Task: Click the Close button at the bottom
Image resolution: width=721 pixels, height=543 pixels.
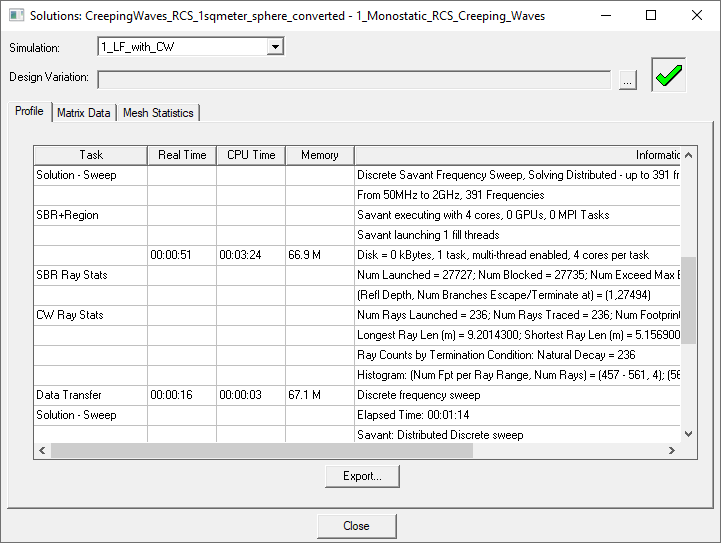Action: coord(356,526)
